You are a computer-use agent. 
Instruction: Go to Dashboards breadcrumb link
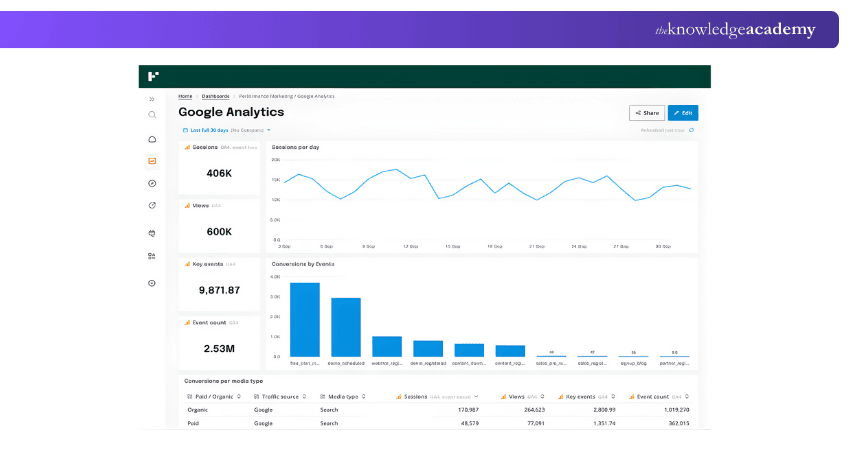pyautogui.click(x=215, y=97)
